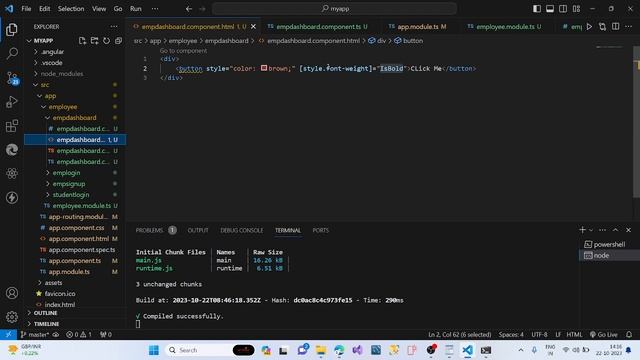Screen dimensions: 640x360
Task: Click Windows taskbar Search box
Action: coord(211,350)
